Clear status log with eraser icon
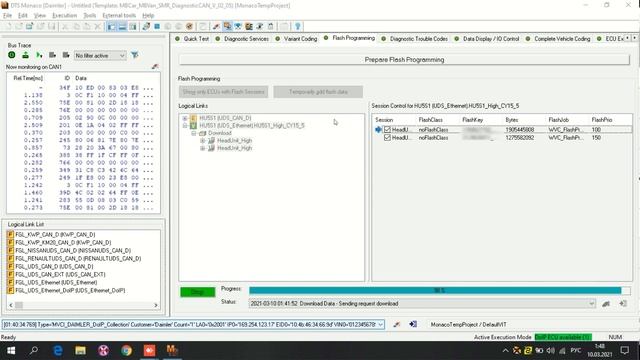Image resolution: width=640 pixels, height=360 pixels. 606,304
